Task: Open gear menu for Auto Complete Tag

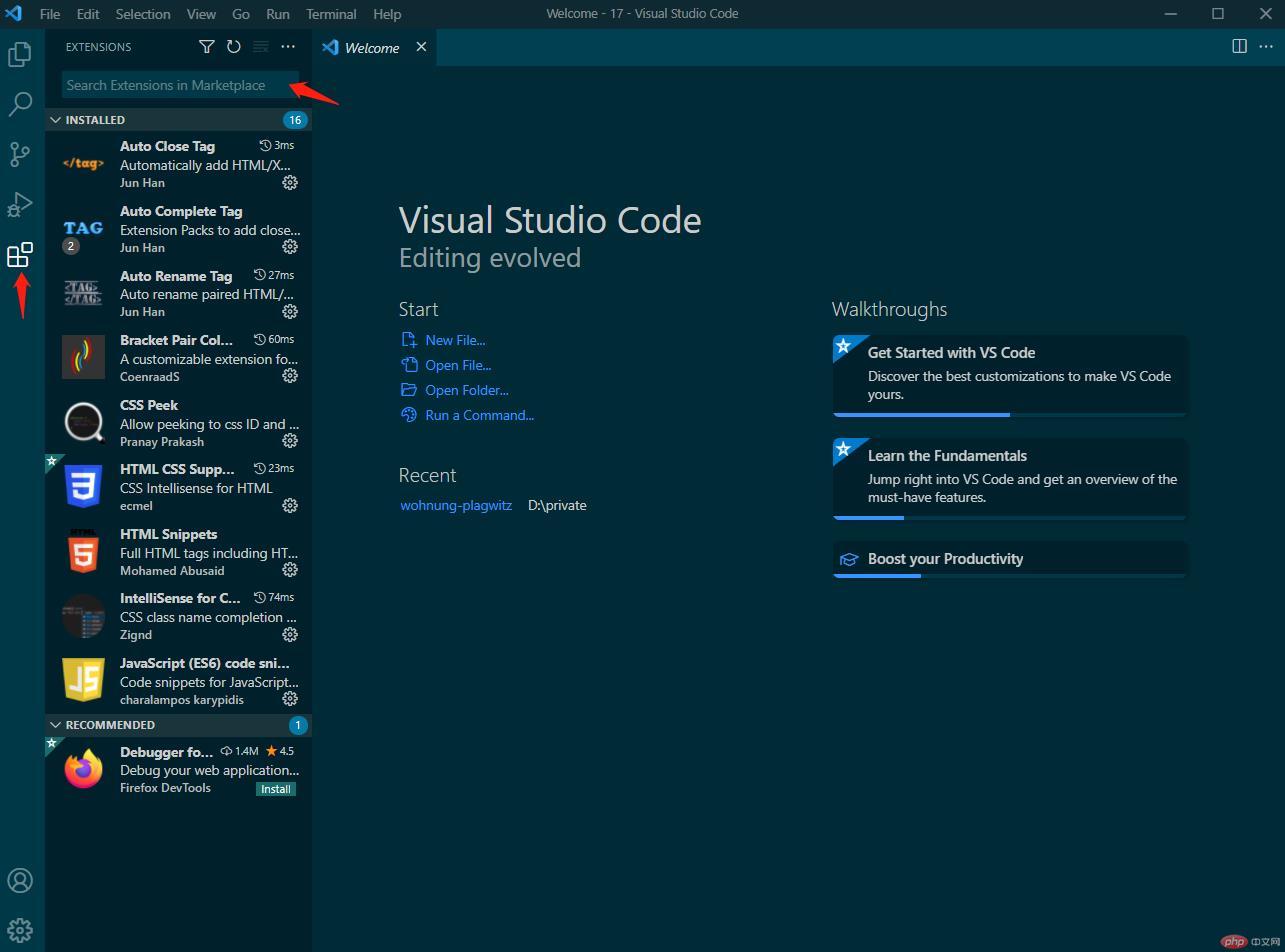Action: pyautogui.click(x=290, y=247)
